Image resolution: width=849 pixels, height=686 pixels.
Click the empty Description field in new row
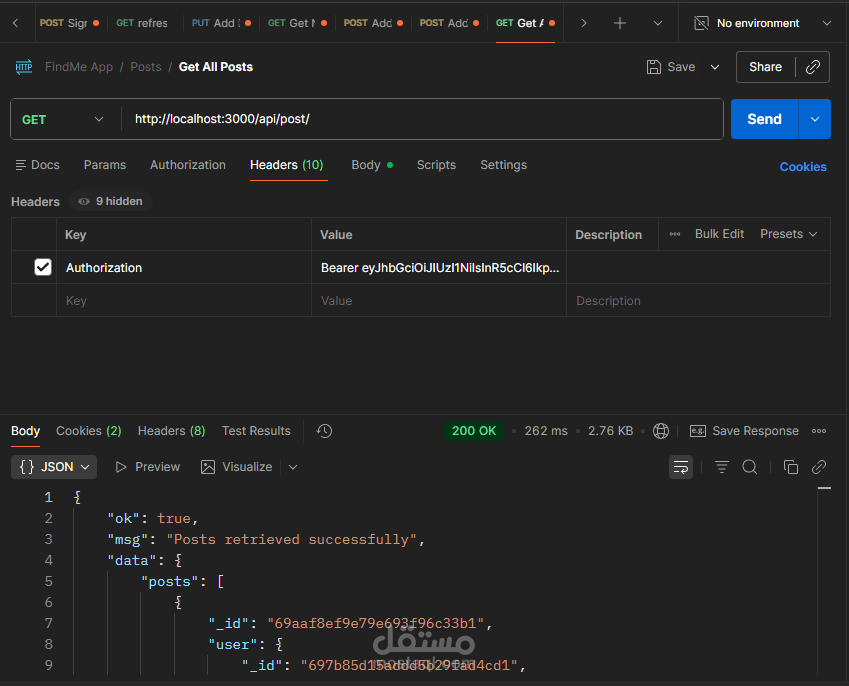(698, 300)
